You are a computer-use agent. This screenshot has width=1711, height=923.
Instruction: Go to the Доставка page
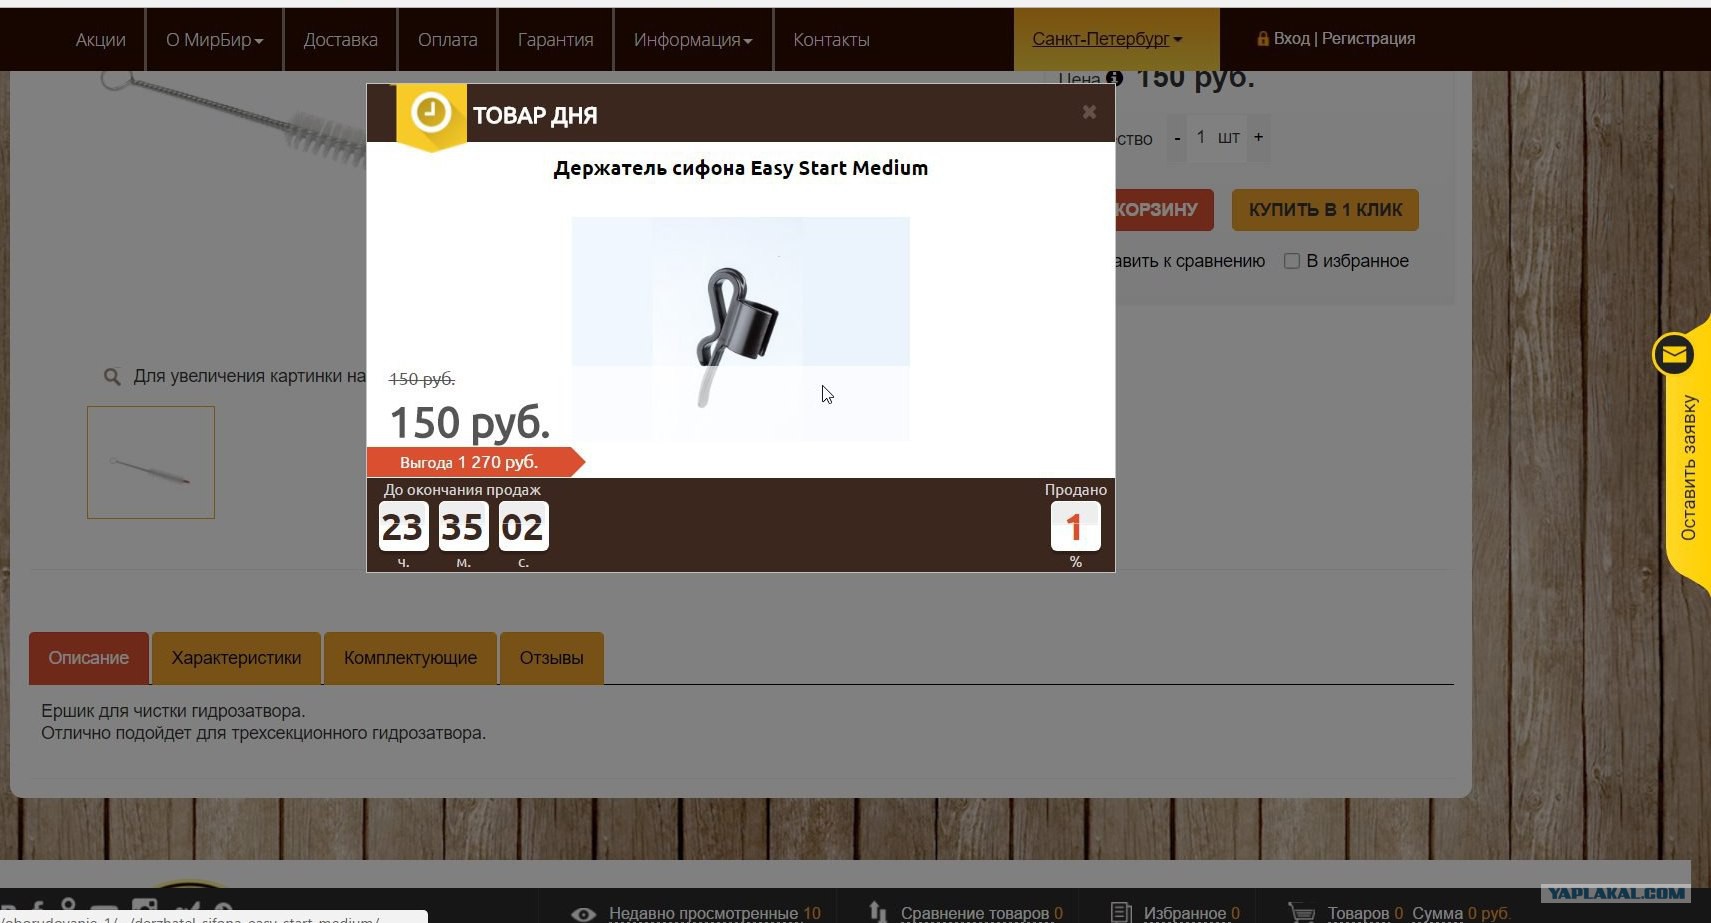[341, 40]
